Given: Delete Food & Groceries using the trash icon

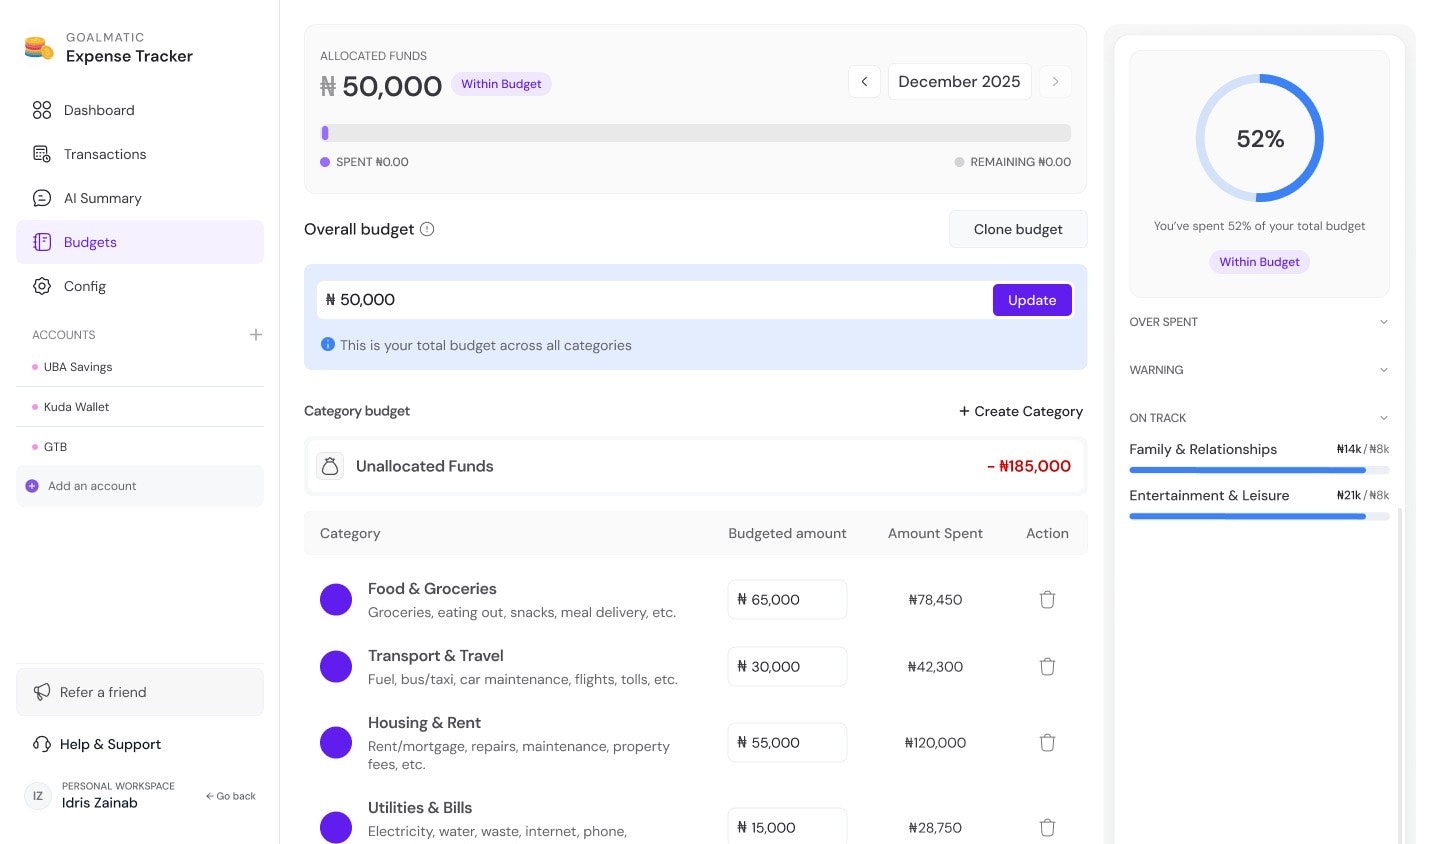Looking at the screenshot, I should [1047, 599].
